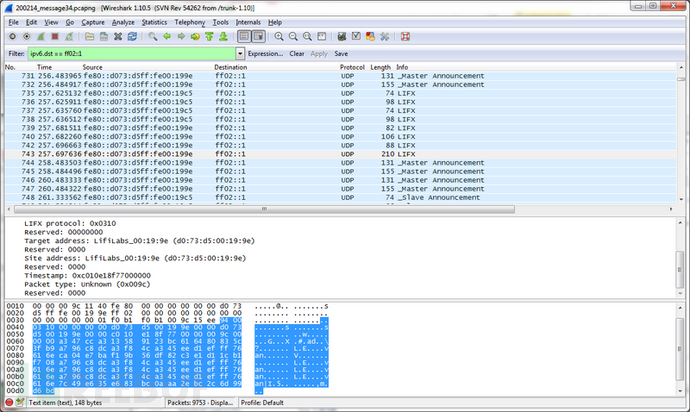Edit display filters icon
This screenshot has height=412, width=690.
(x=356, y=37)
